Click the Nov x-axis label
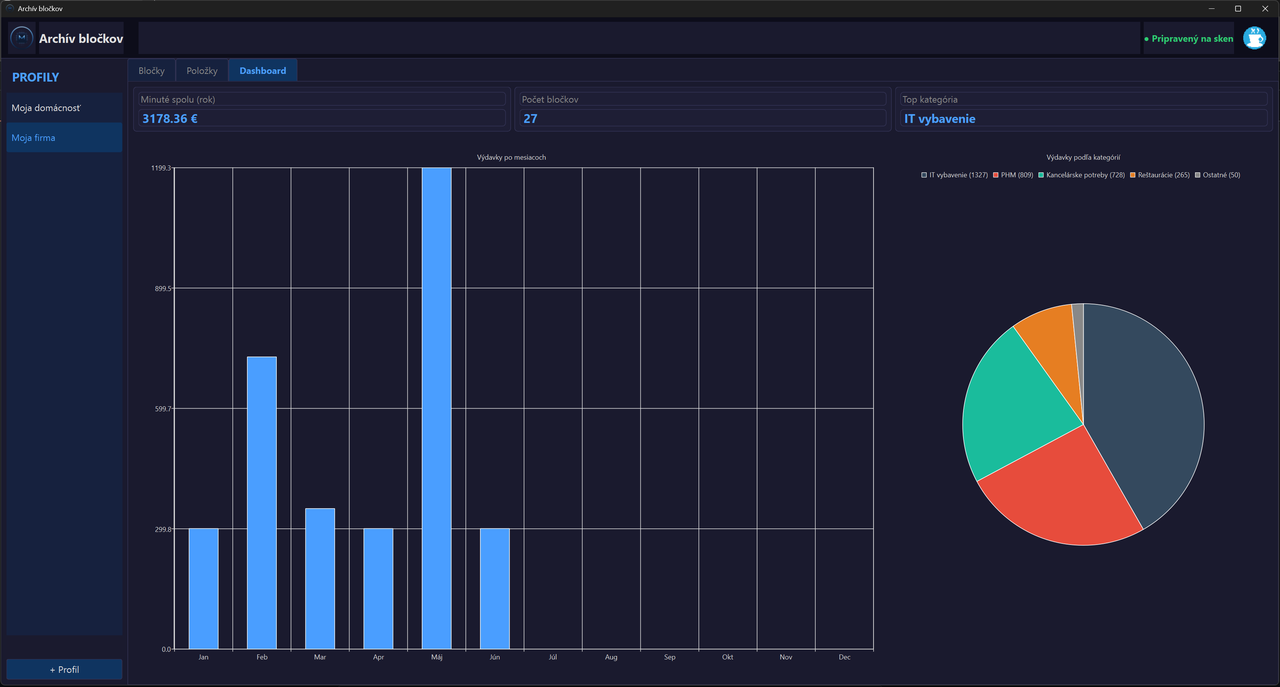Viewport: 1280px width, 687px height. [x=786, y=657]
